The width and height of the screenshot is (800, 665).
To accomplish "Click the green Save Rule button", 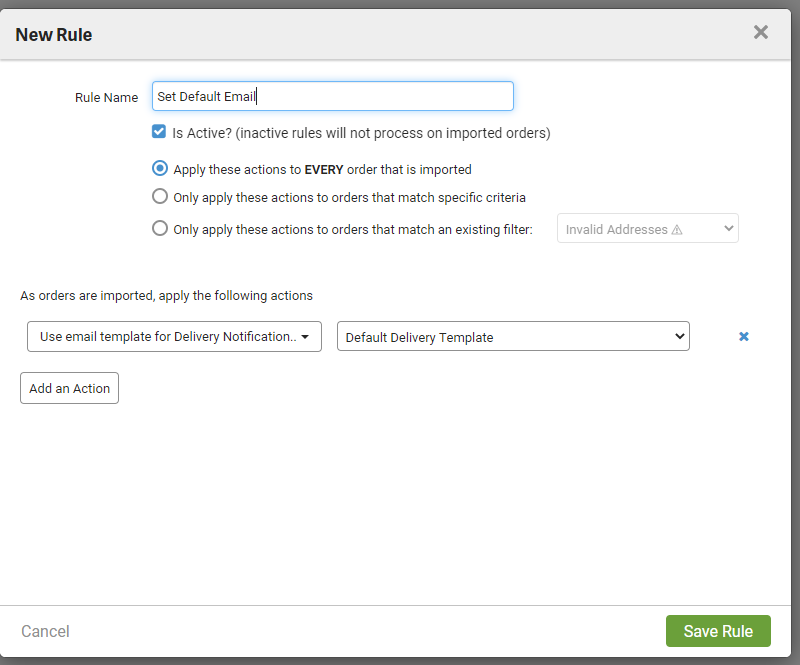I will point(717,631).
